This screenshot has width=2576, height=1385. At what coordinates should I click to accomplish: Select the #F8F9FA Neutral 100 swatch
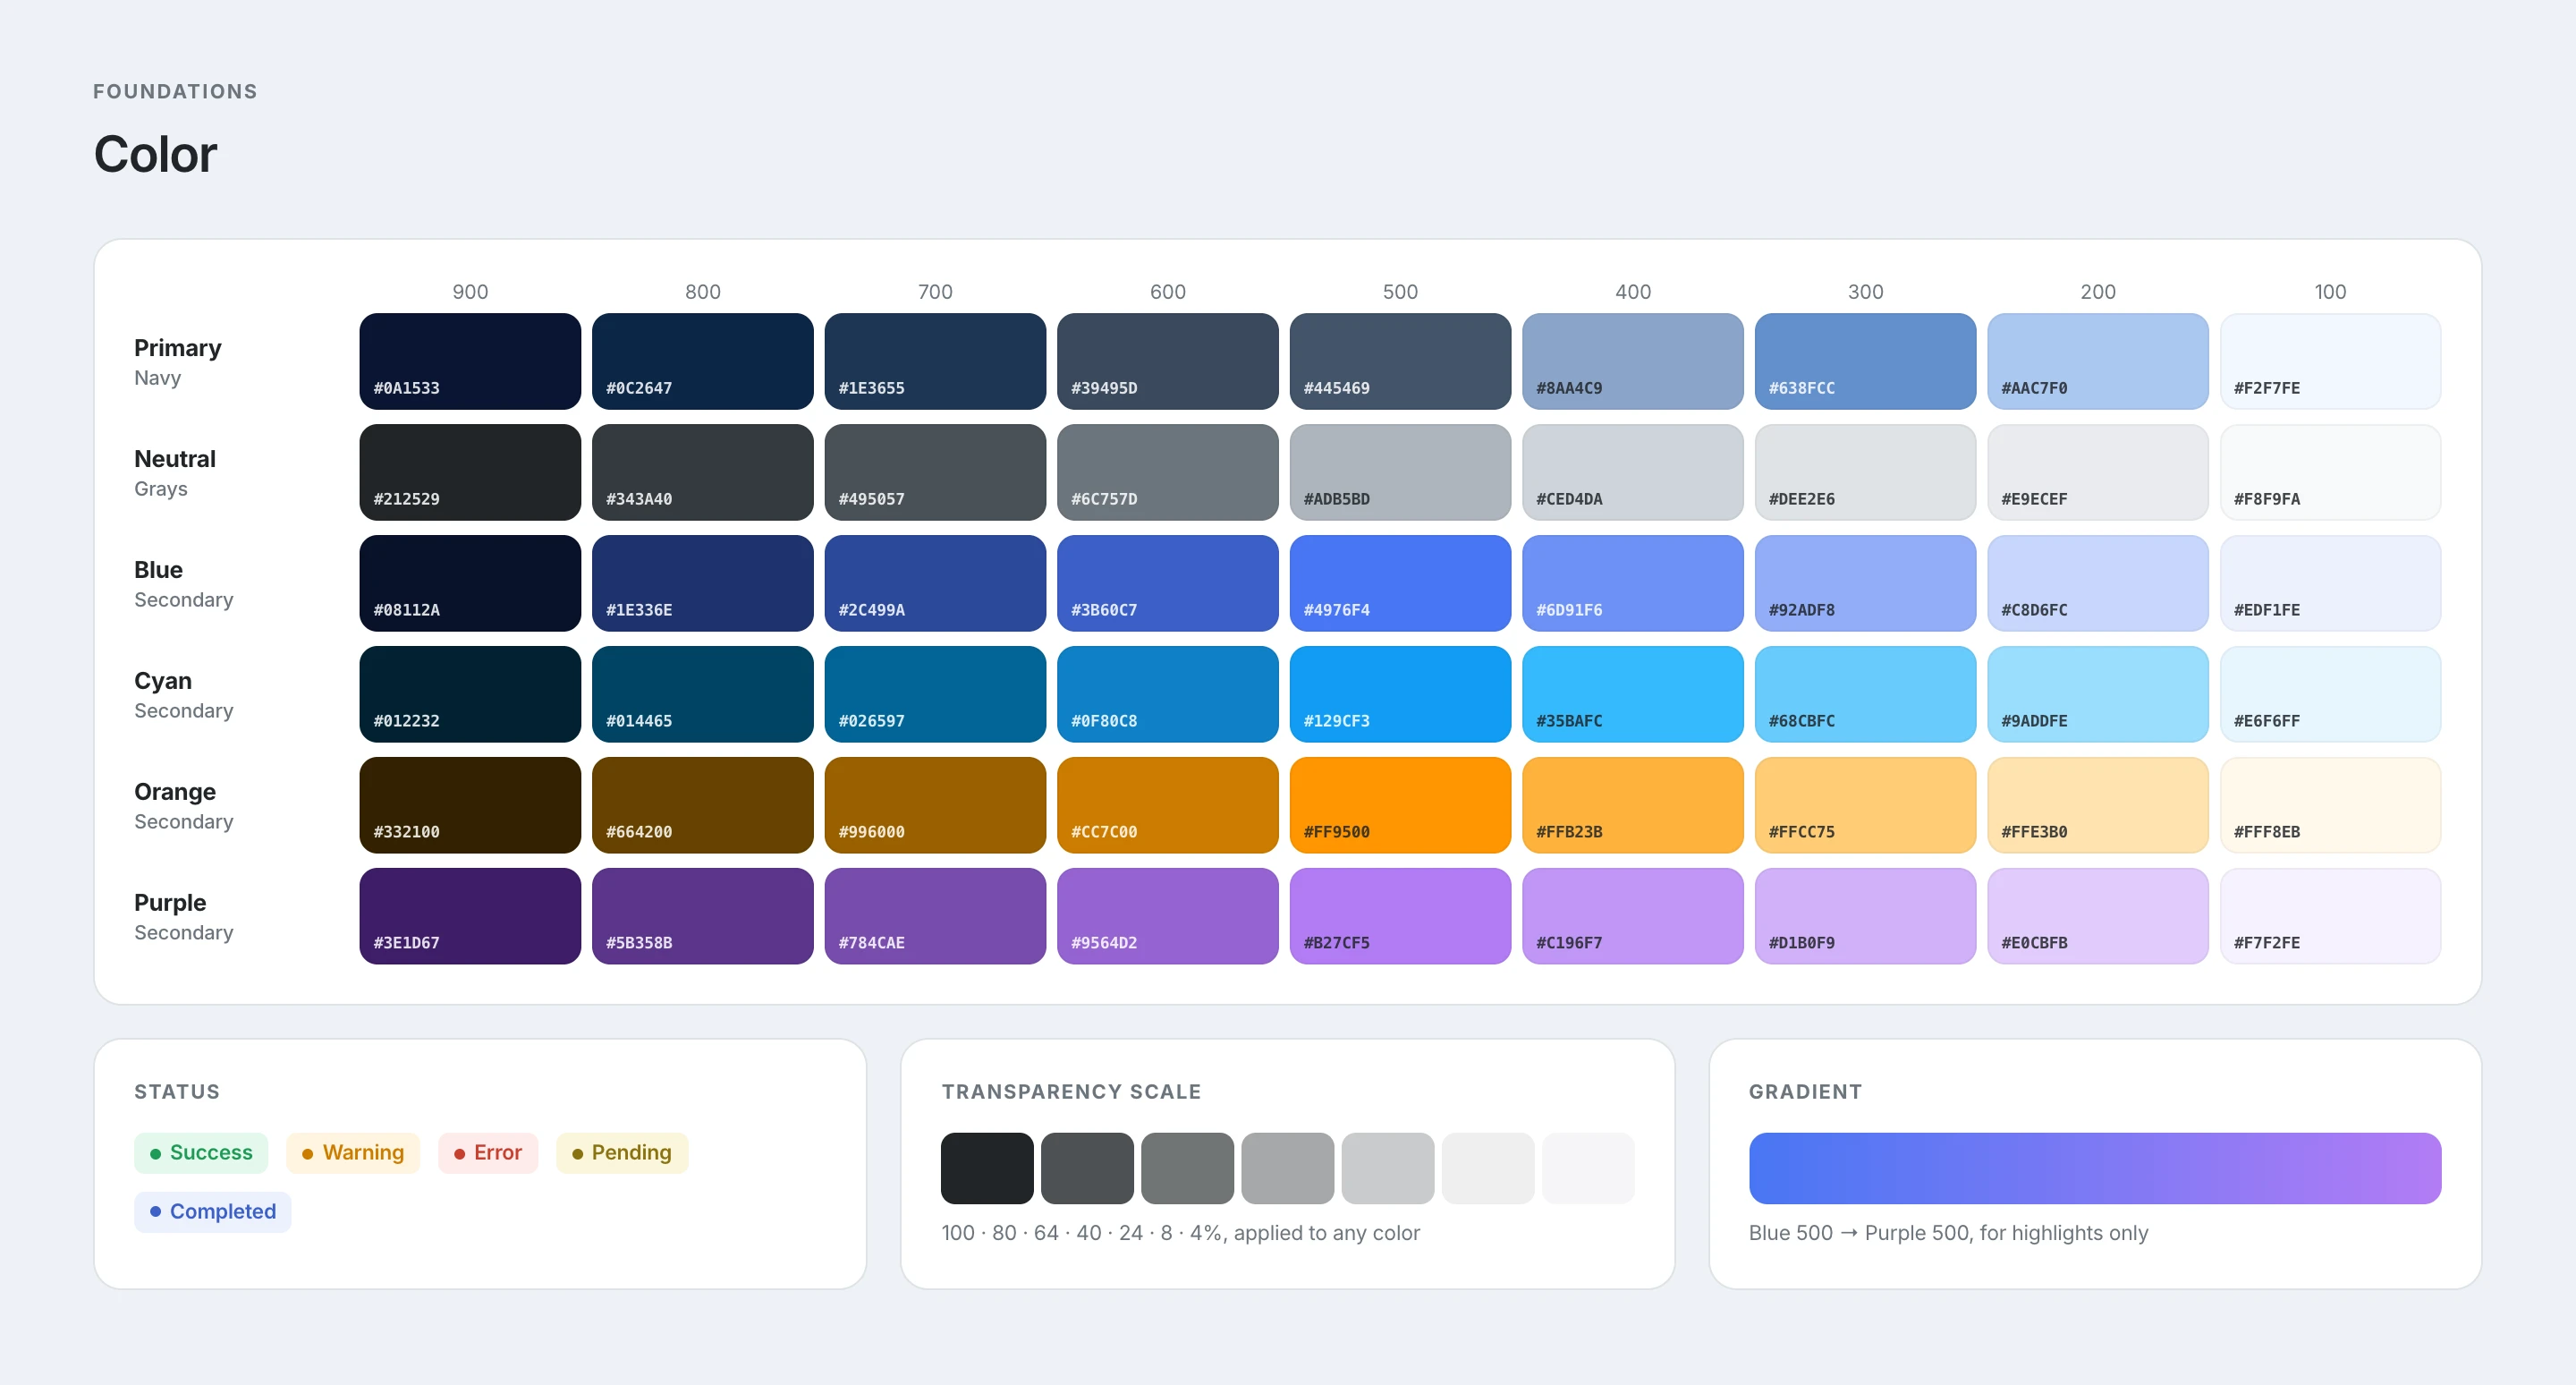pyautogui.click(x=2330, y=472)
